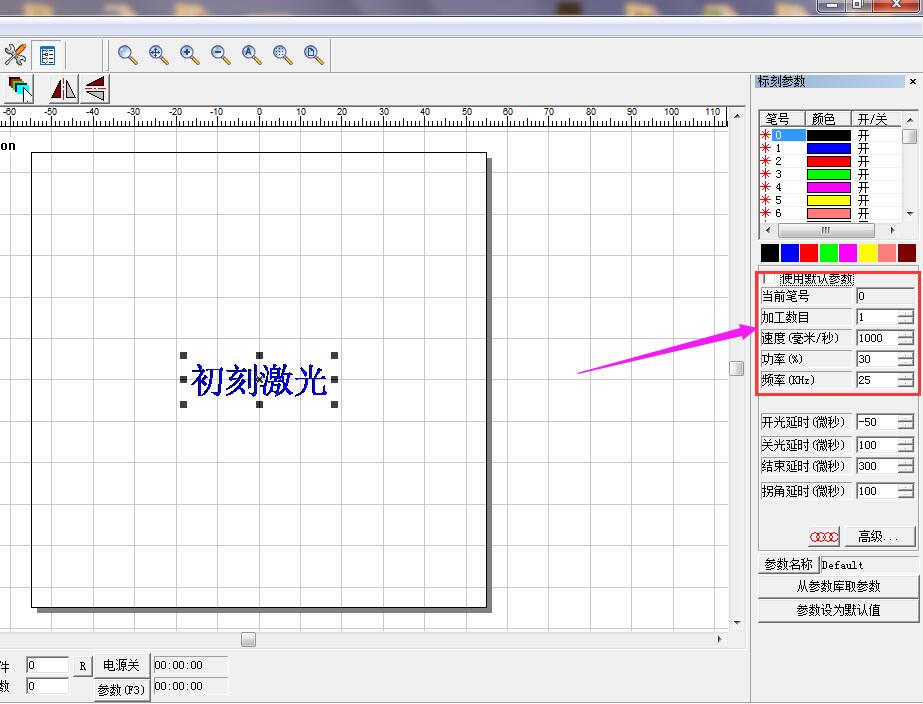
Task: Click the 笔号 column header
Action: [x=777, y=119]
